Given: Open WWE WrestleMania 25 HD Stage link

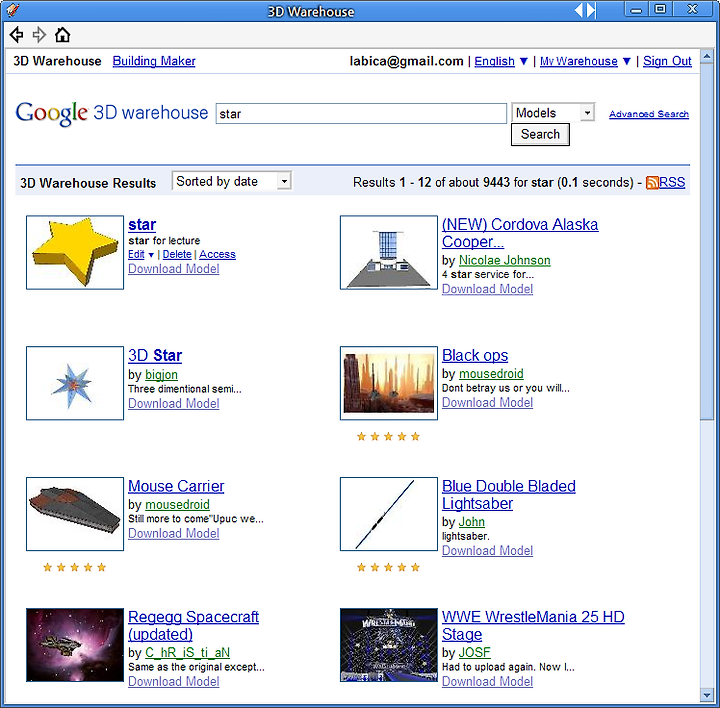Looking at the screenshot, I should pos(533,625).
